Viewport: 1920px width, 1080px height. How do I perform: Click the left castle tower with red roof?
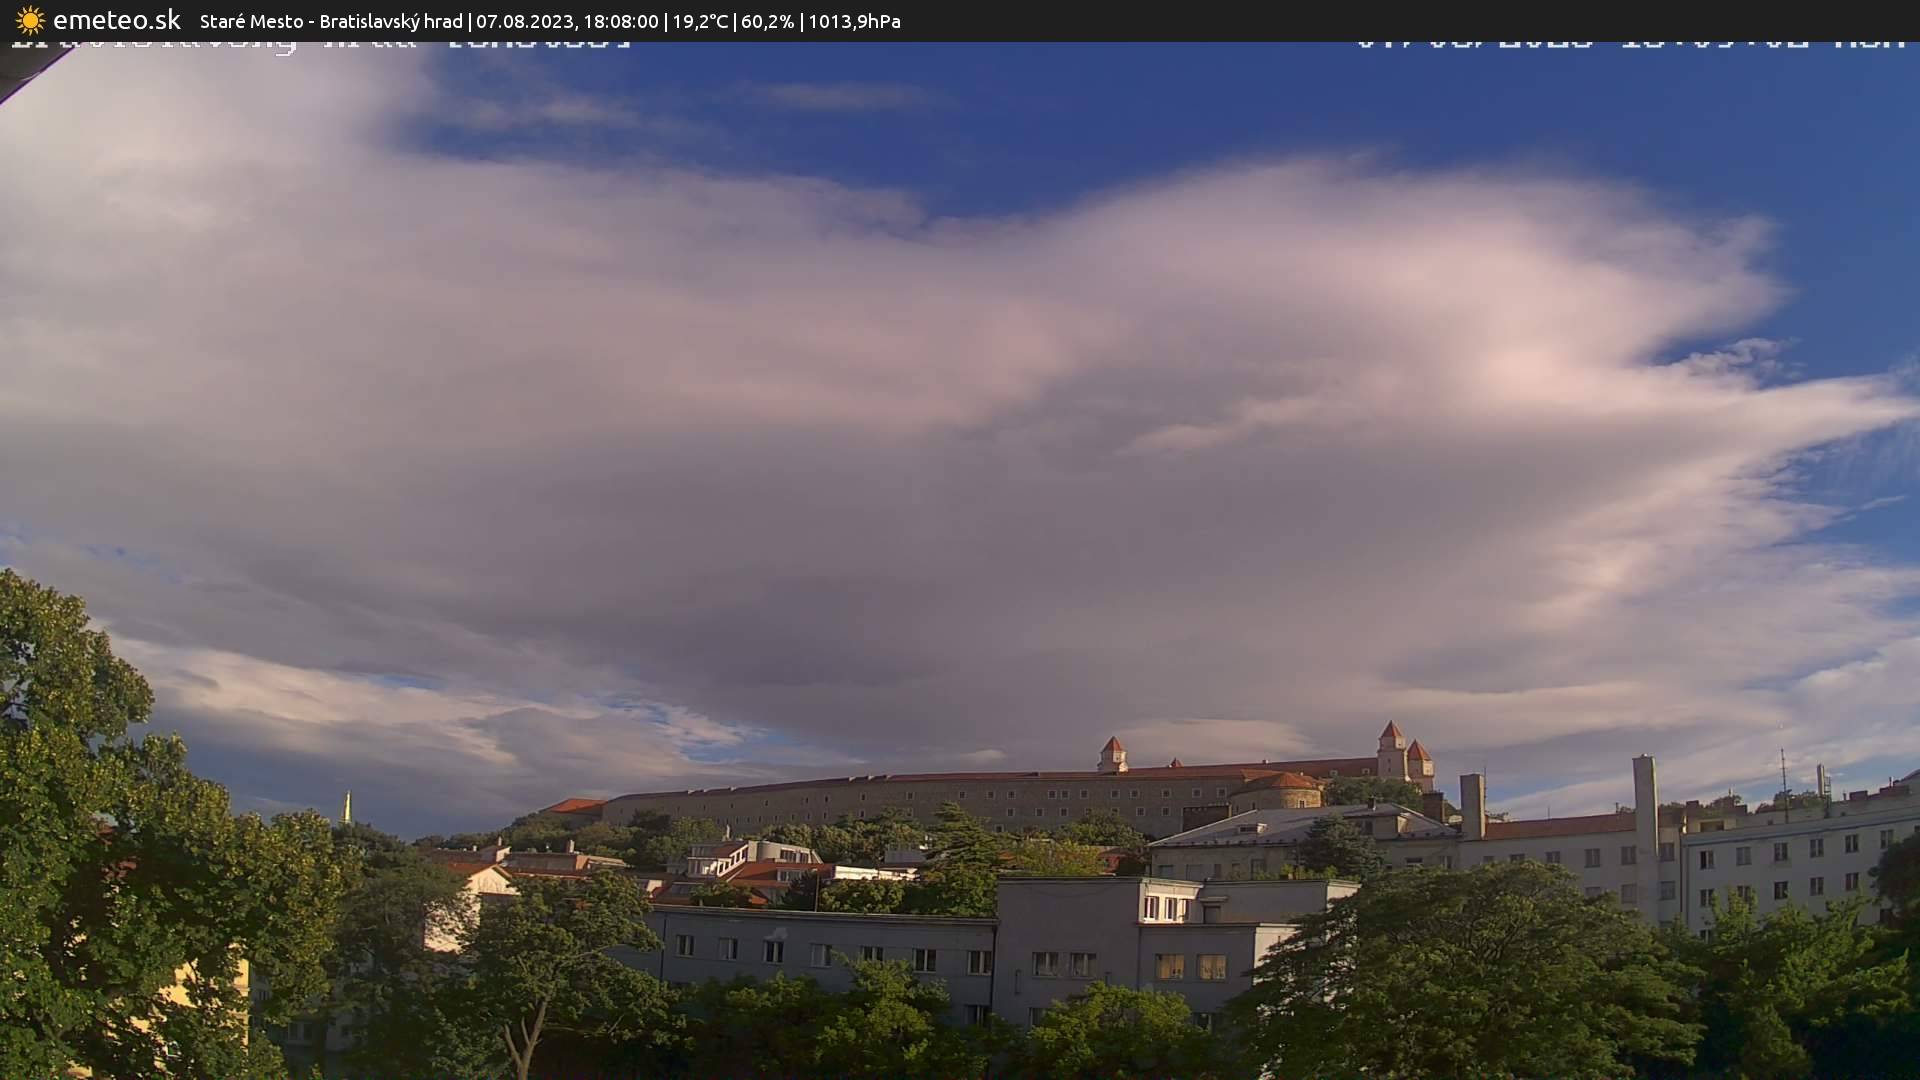(x=1112, y=753)
